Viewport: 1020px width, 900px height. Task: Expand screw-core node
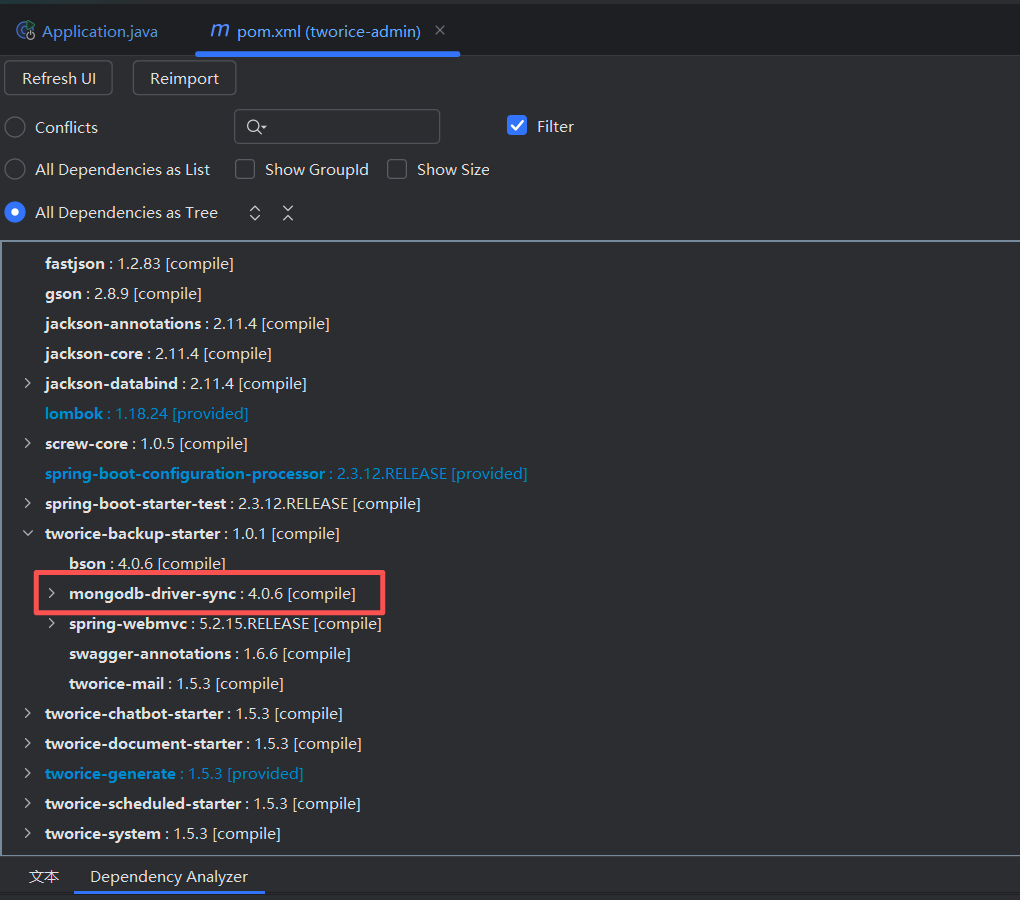click(x=27, y=443)
